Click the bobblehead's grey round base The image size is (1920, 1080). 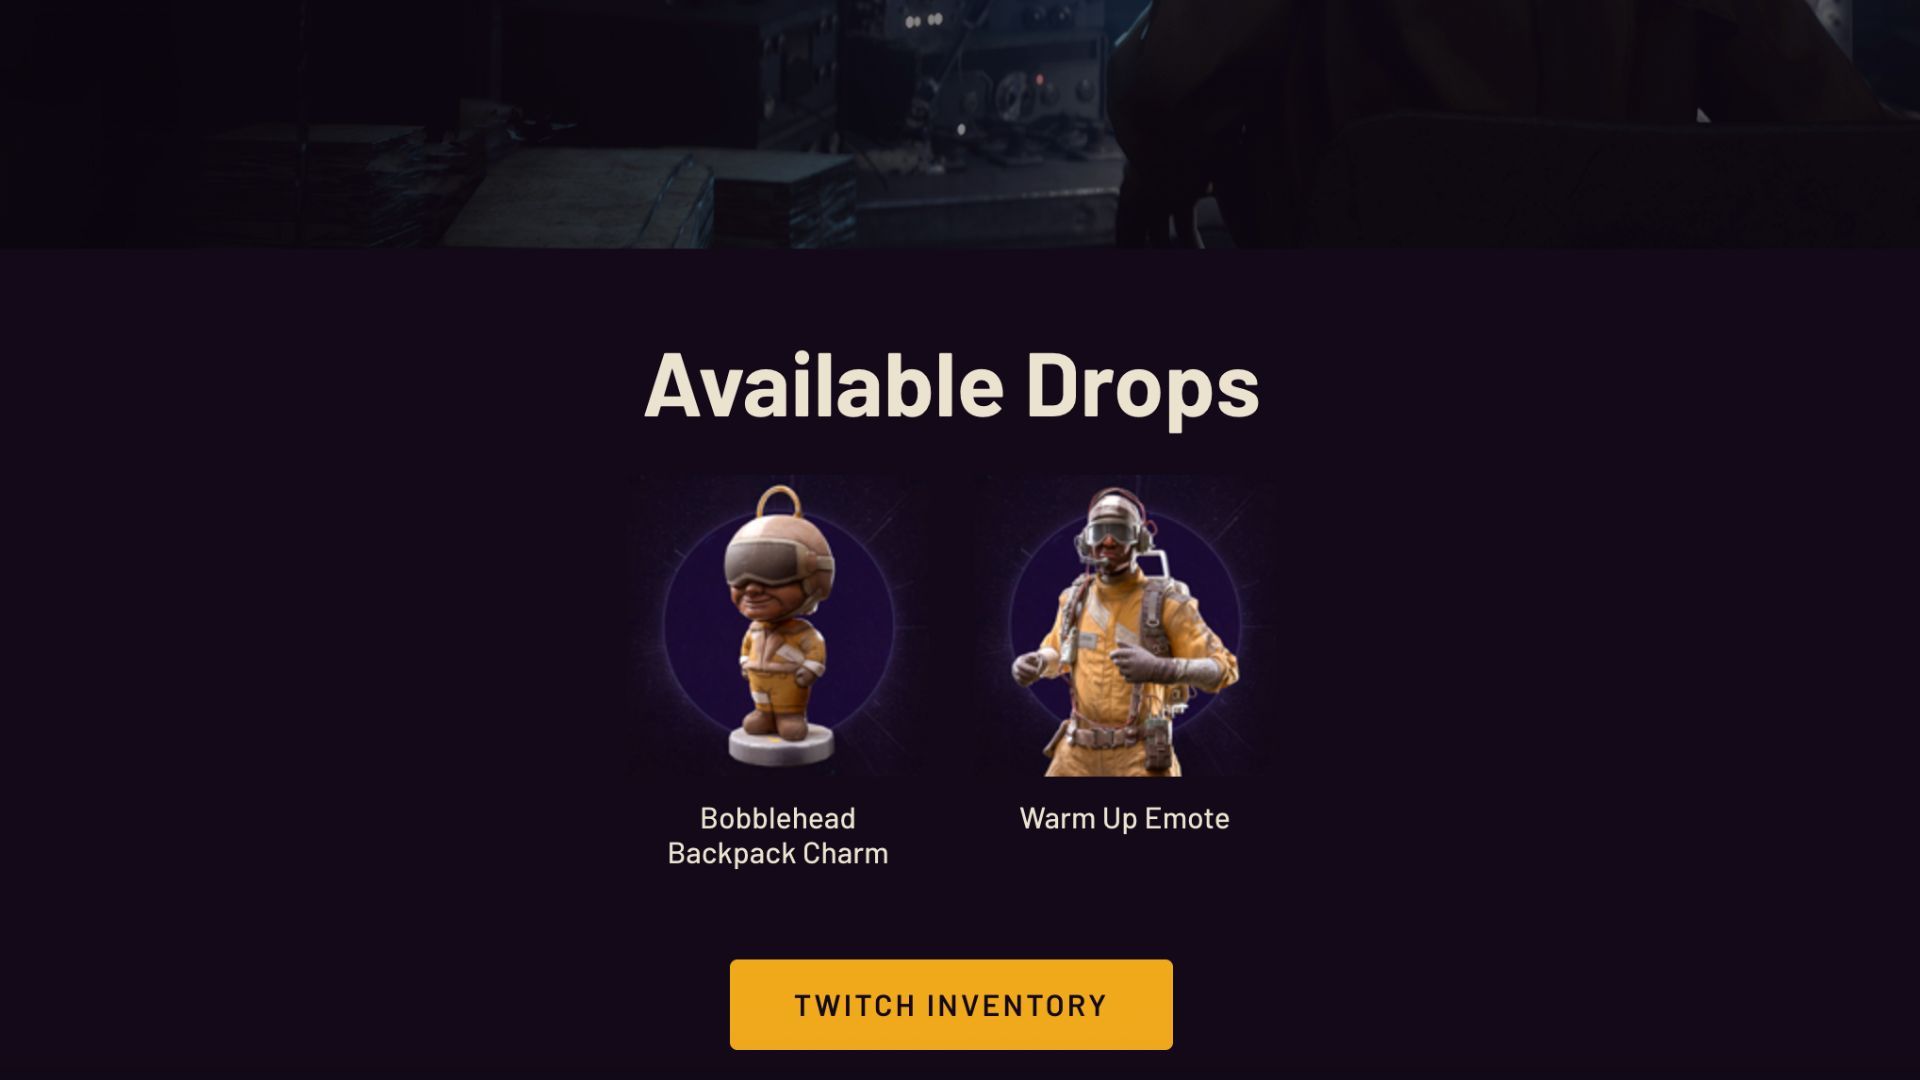(780, 745)
